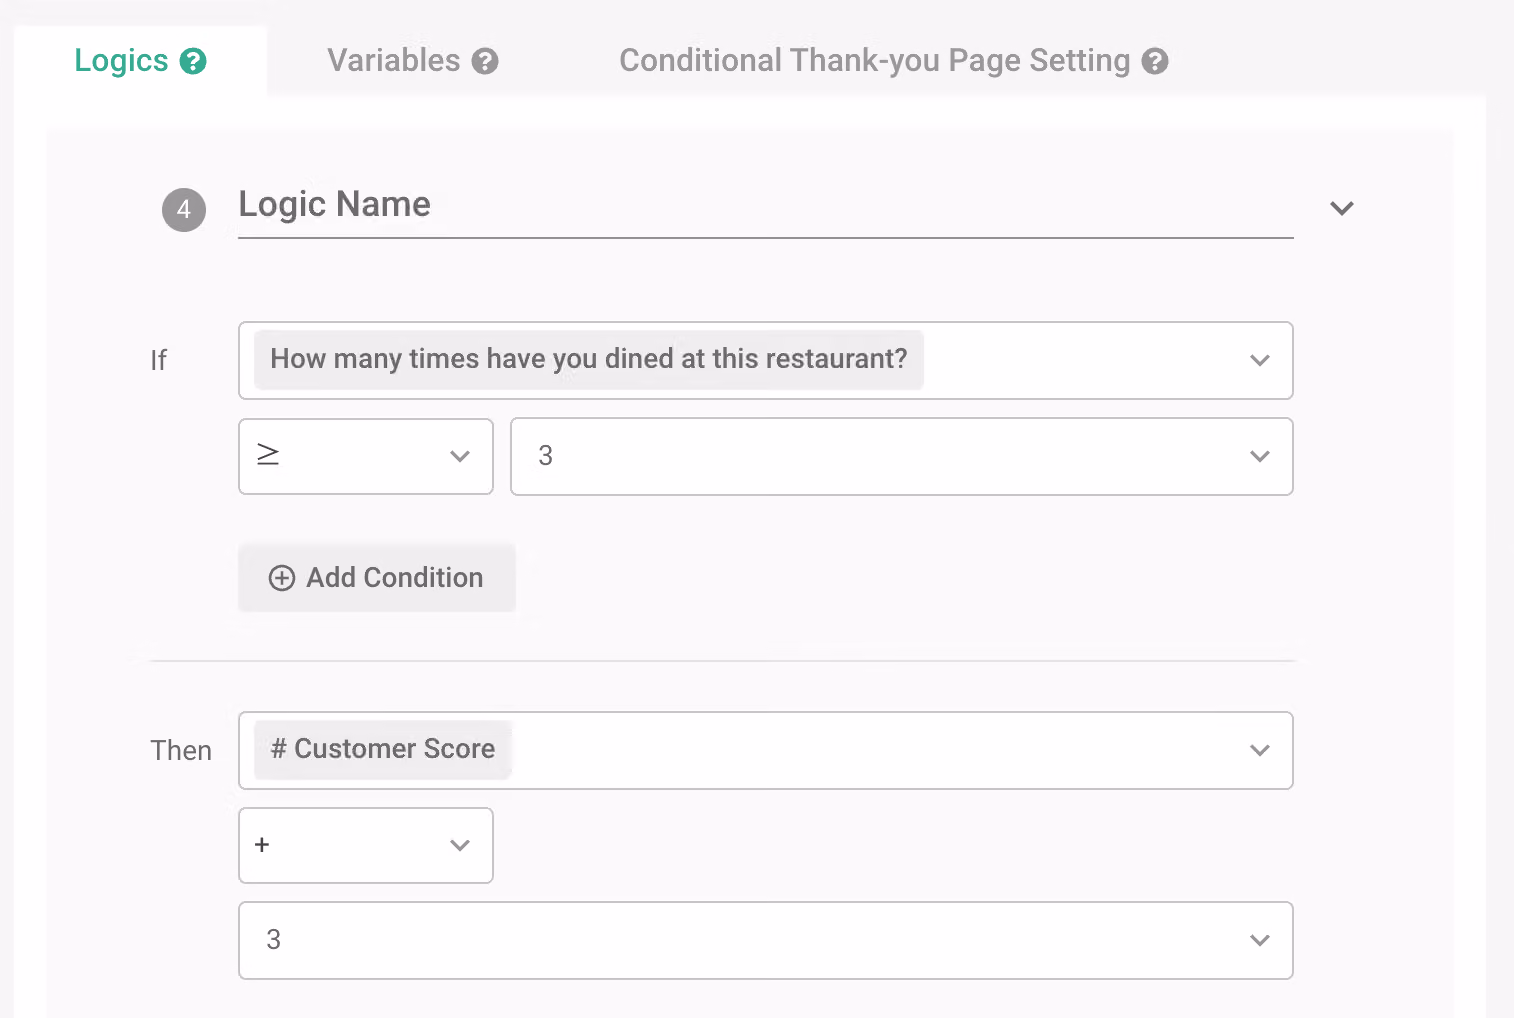Select the Logics tab
This screenshot has width=1514, height=1018.
click(140, 60)
